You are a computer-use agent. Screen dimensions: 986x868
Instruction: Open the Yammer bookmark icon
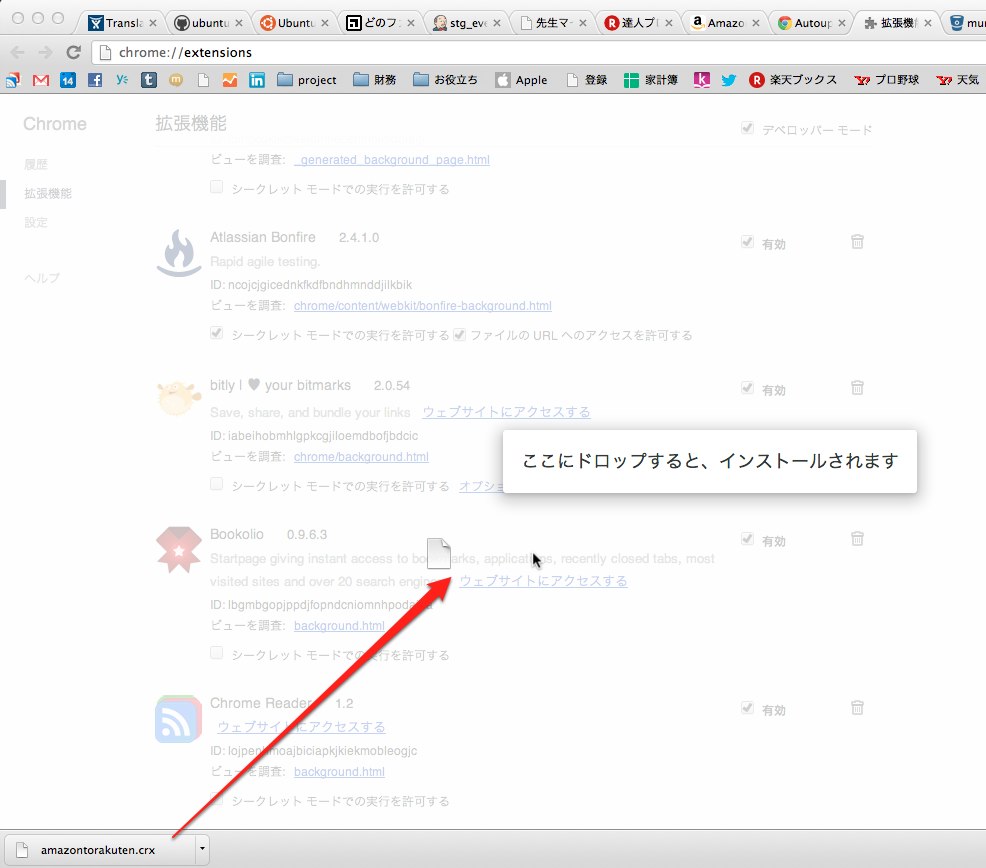click(x=122, y=80)
